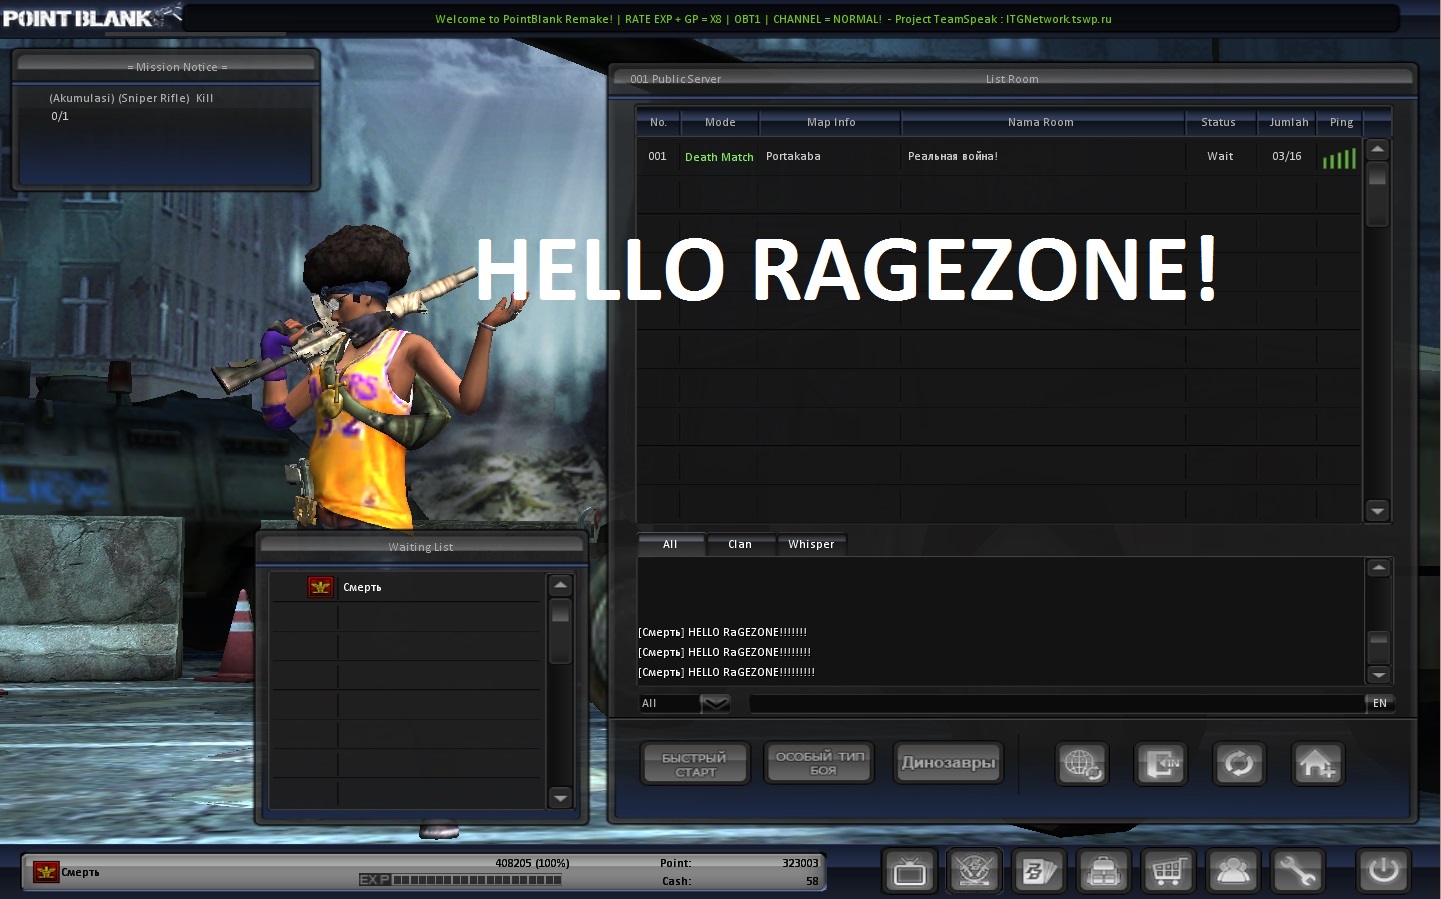Open the inventory backpack

coord(1104,871)
